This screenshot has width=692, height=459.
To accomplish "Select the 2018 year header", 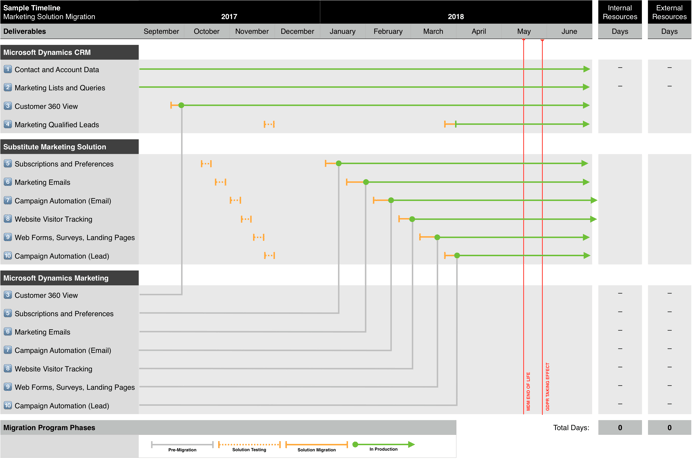I will (x=456, y=16).
